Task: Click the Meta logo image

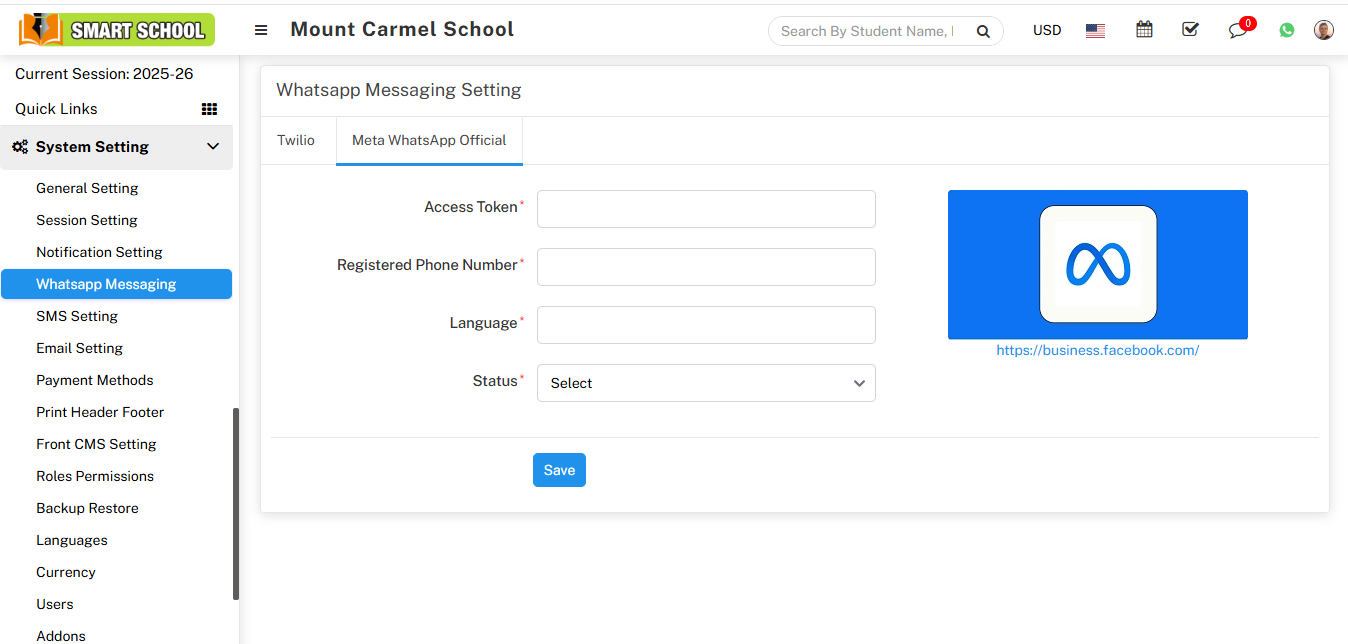Action: click(x=1098, y=264)
